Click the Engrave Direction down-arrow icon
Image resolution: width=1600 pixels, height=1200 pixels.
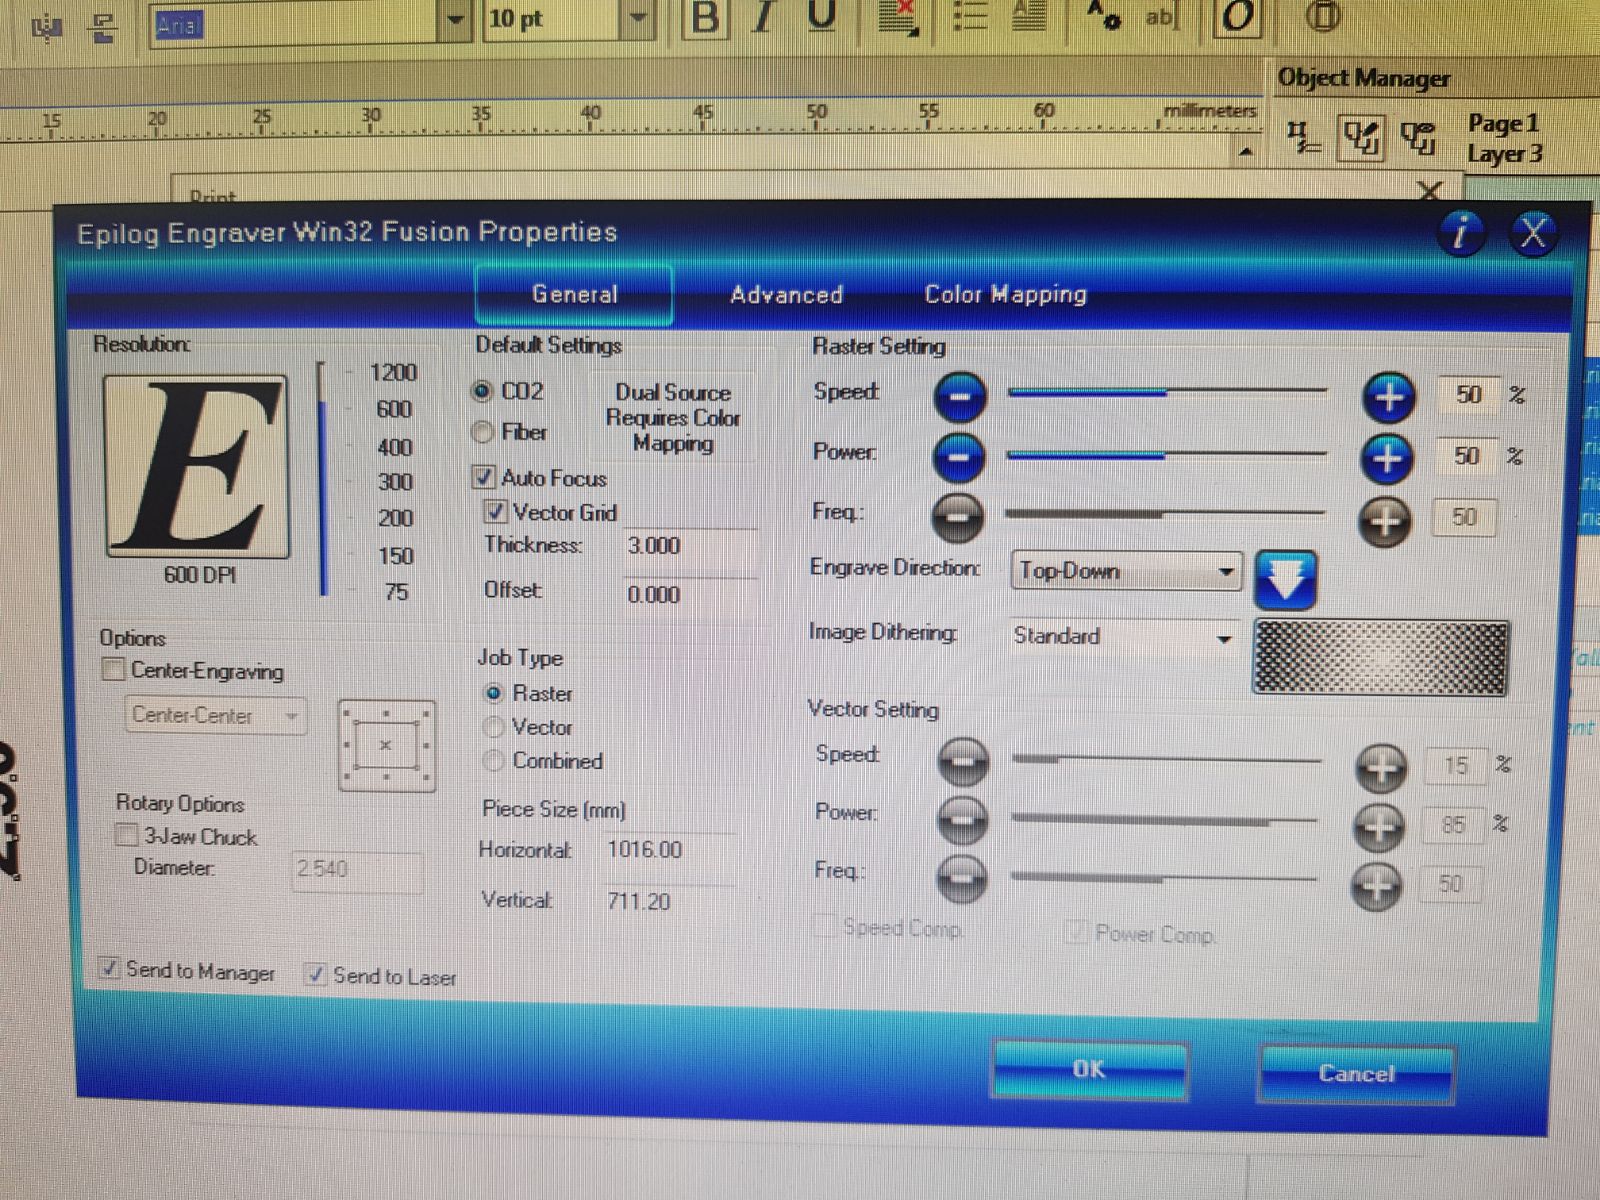[x=1285, y=579]
